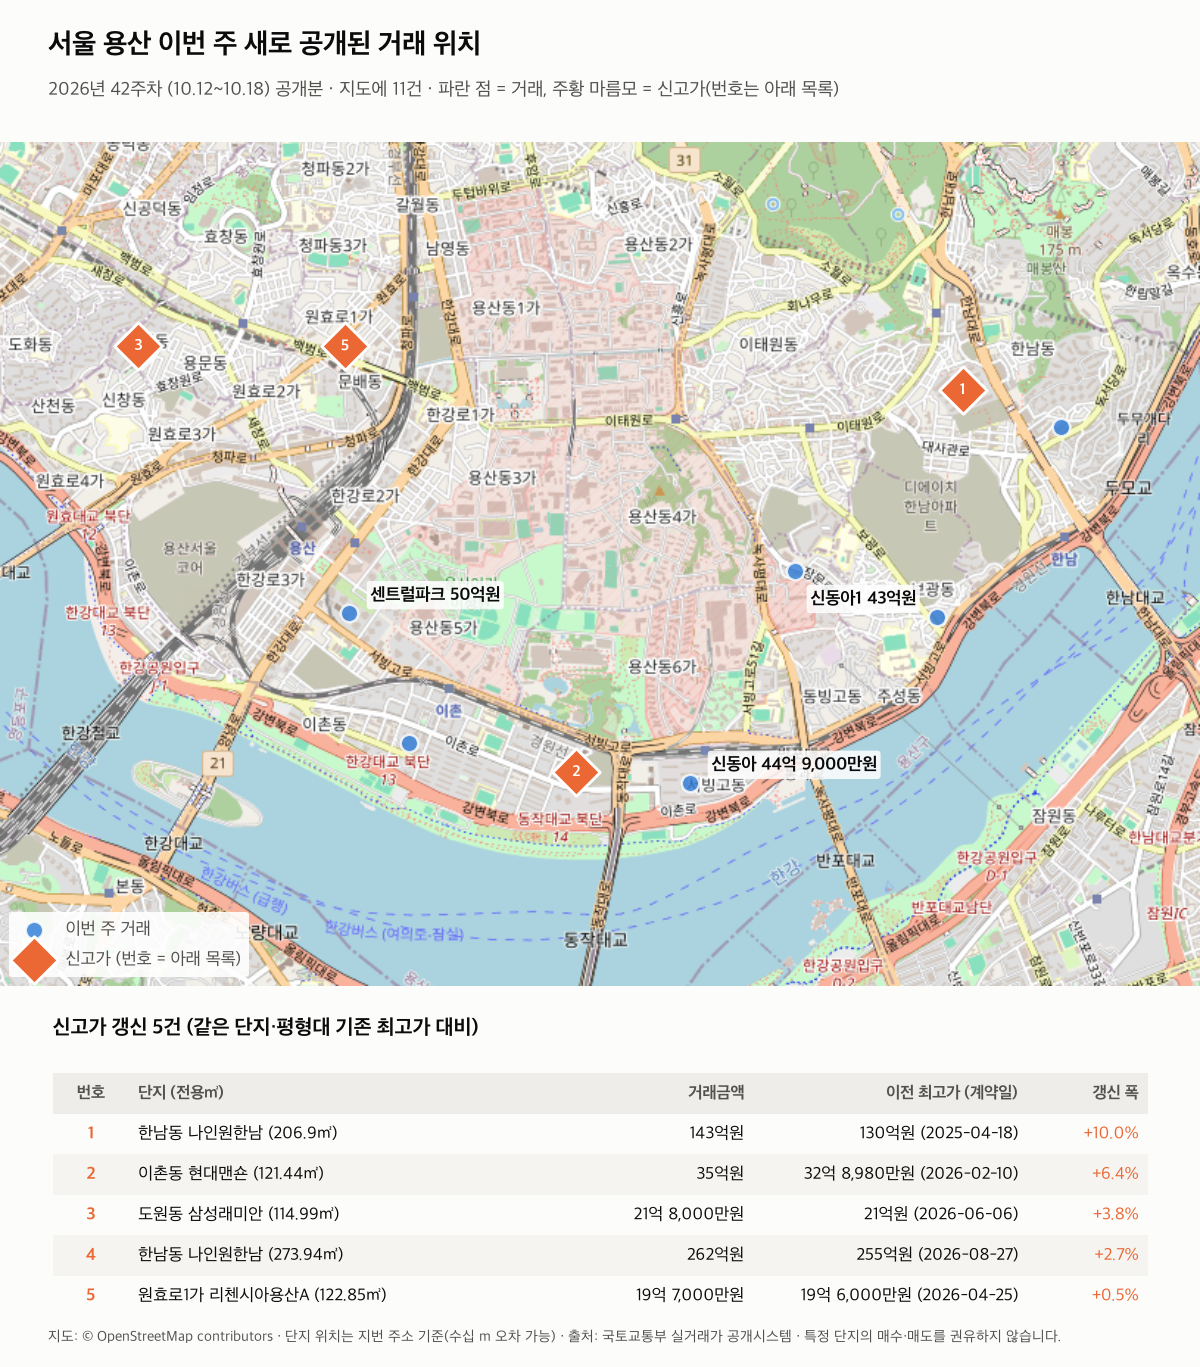The height and width of the screenshot is (1367, 1200).
Task: Click the +6.4% change value
Action: 1115,1173
